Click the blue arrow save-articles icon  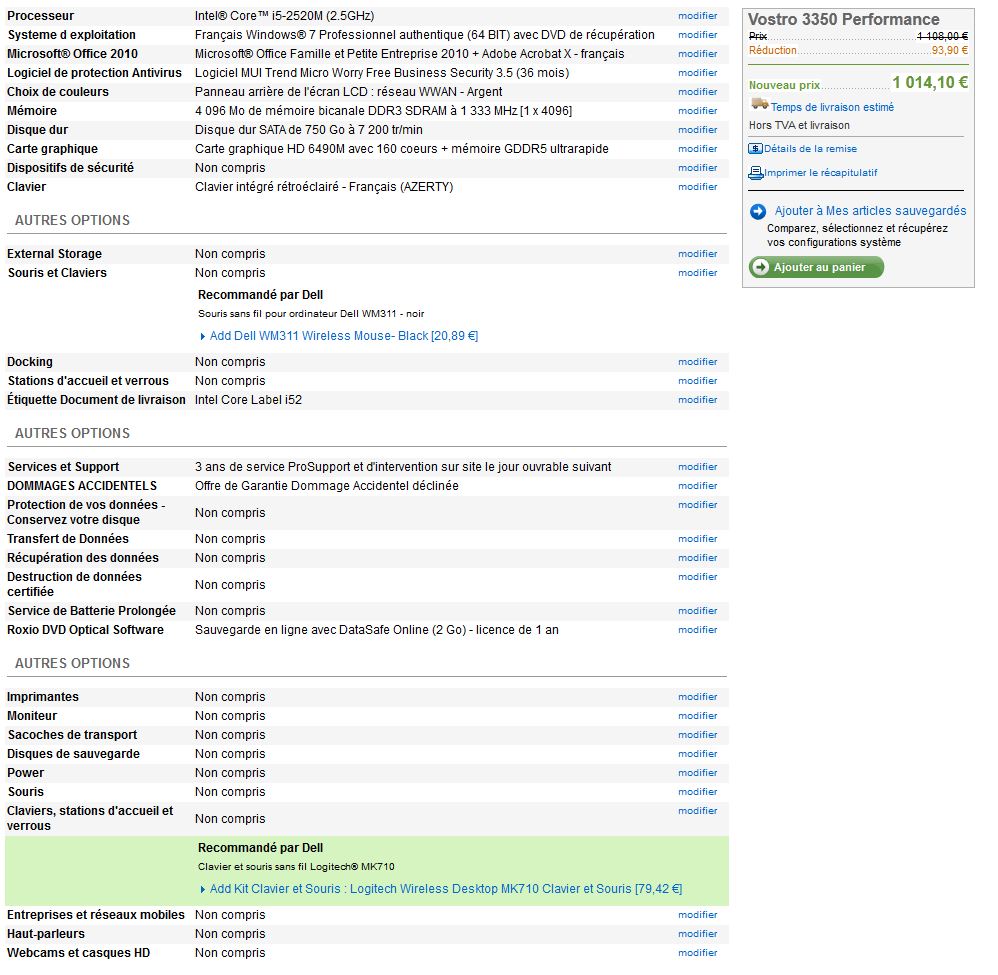point(758,211)
